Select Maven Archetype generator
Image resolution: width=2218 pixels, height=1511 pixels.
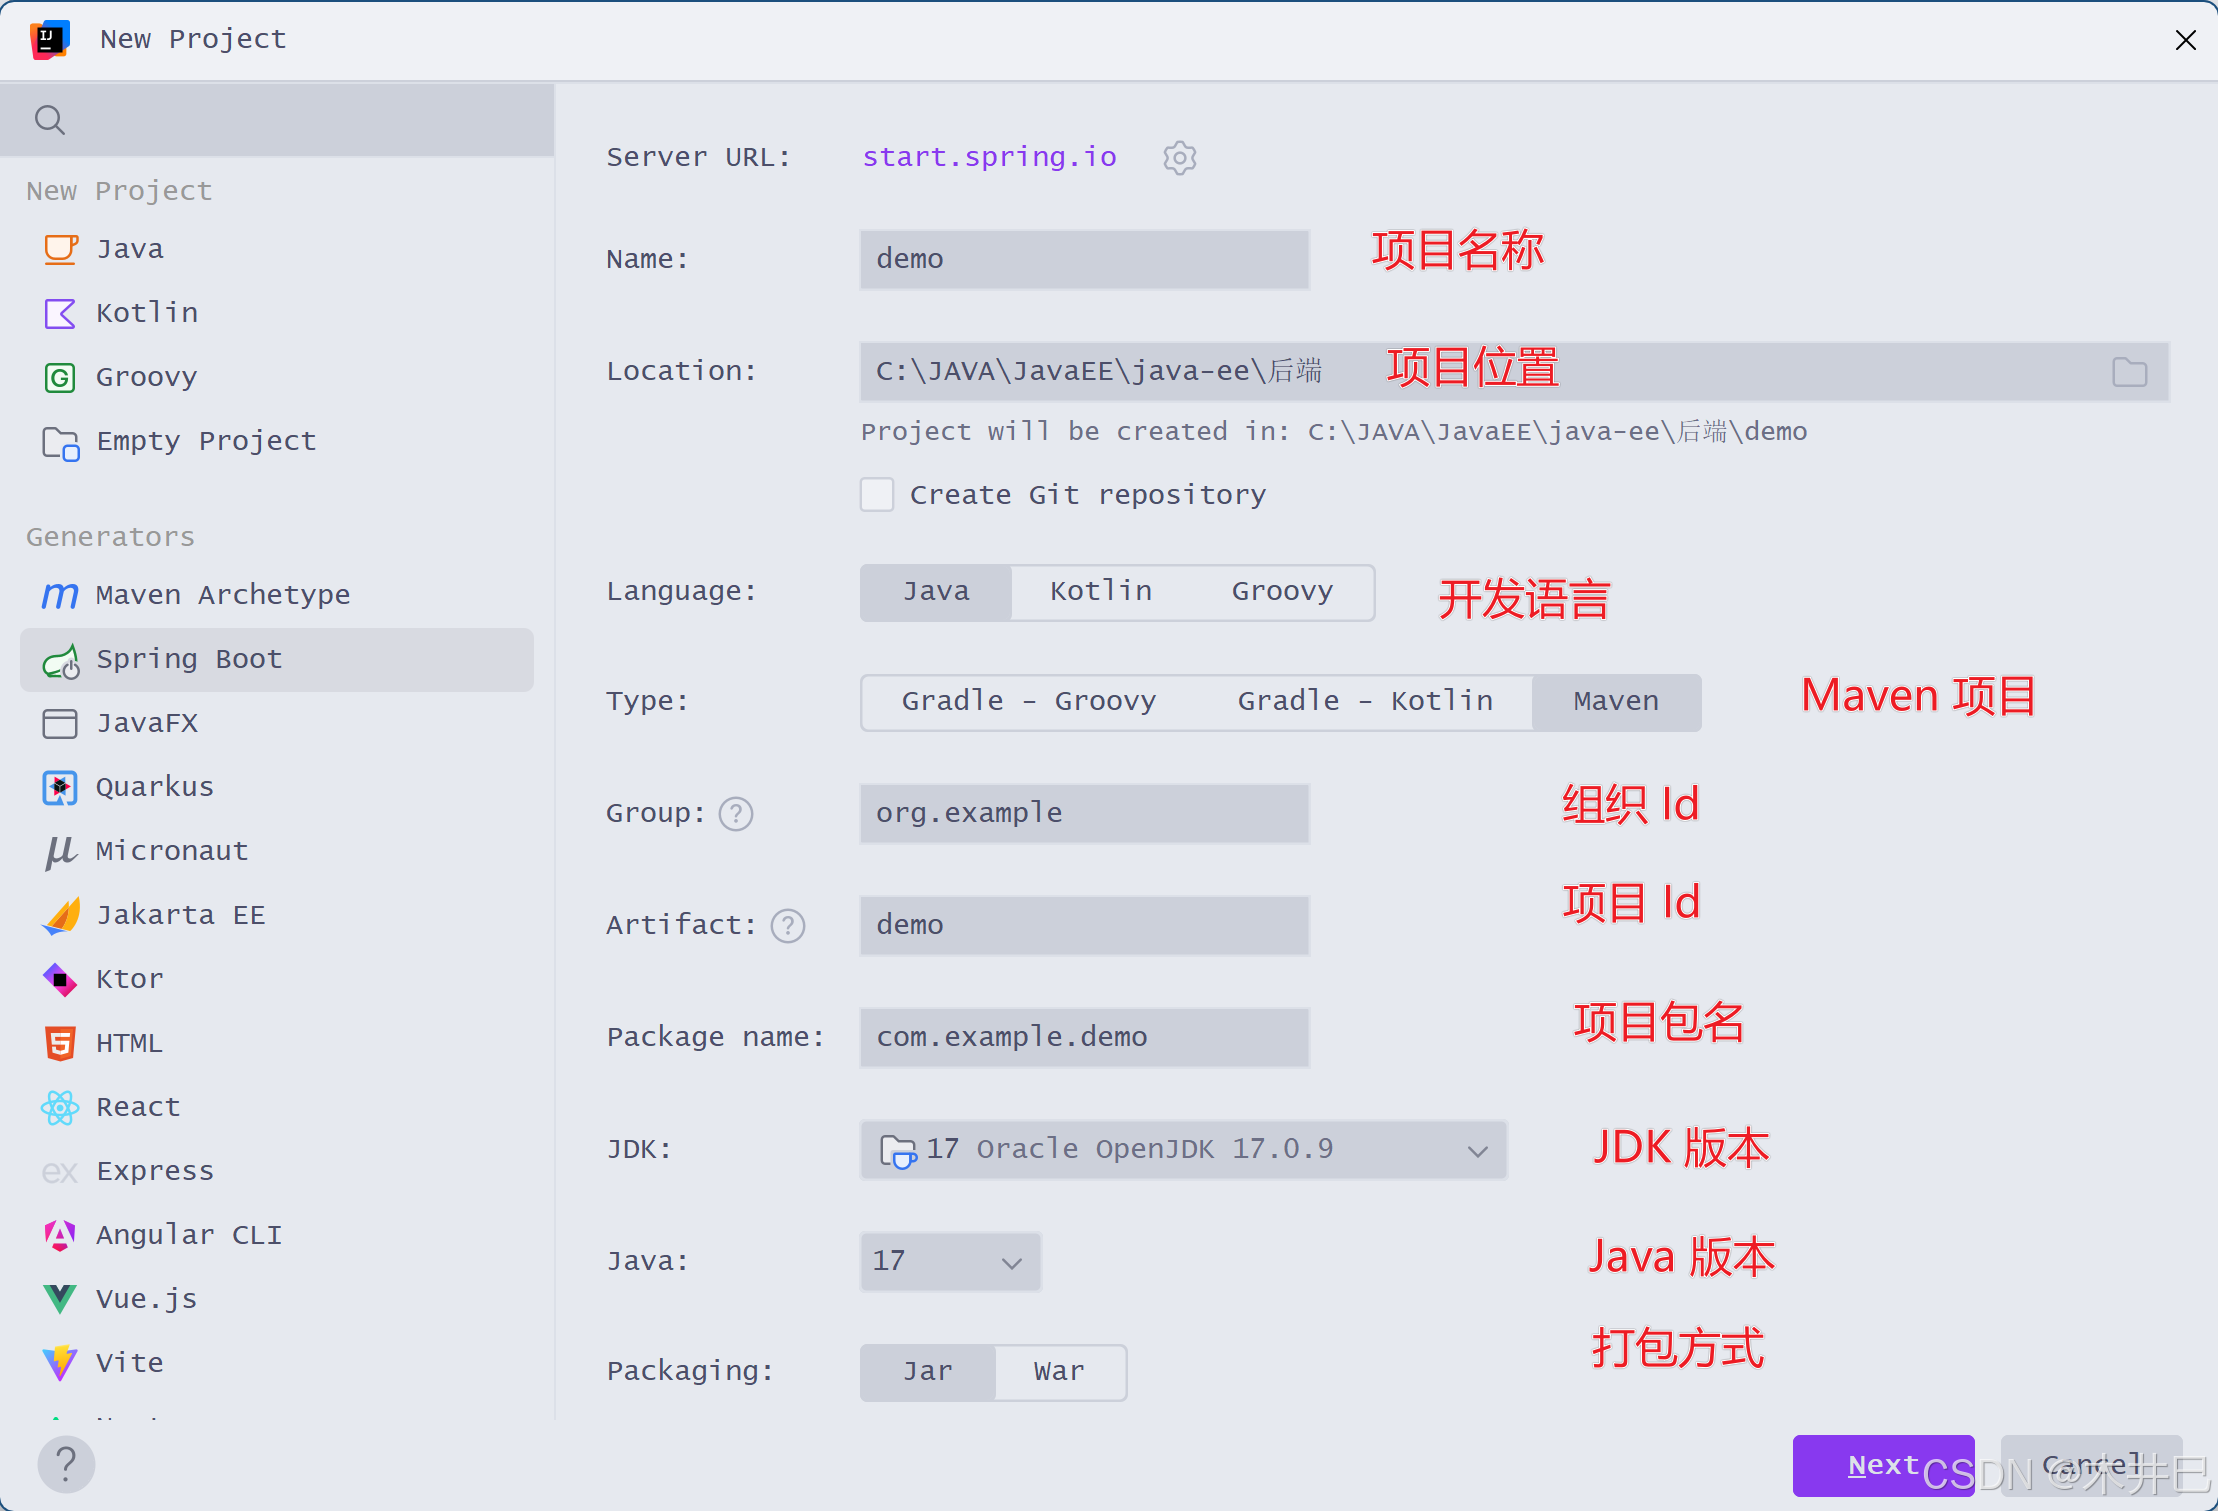(x=222, y=595)
